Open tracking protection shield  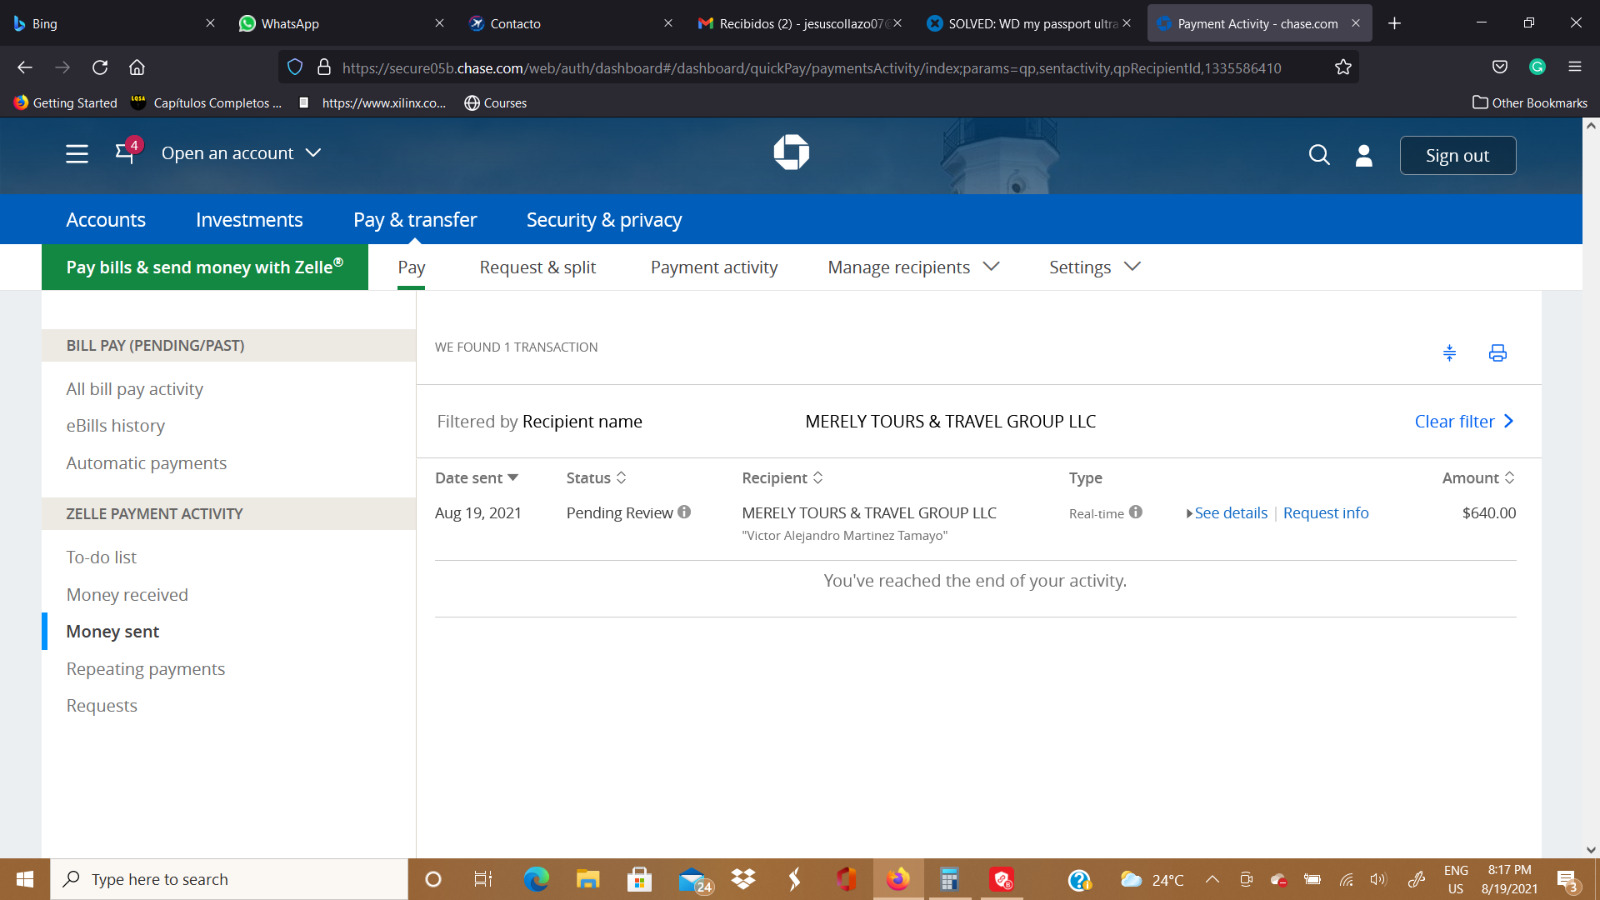click(x=295, y=67)
